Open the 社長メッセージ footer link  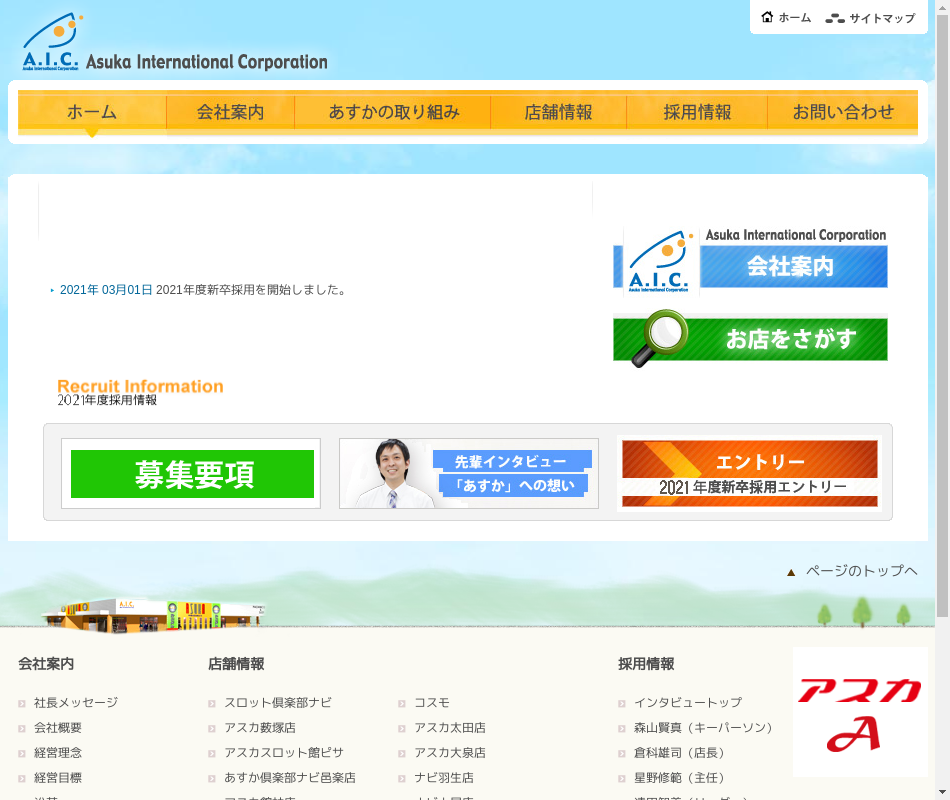tap(75, 703)
